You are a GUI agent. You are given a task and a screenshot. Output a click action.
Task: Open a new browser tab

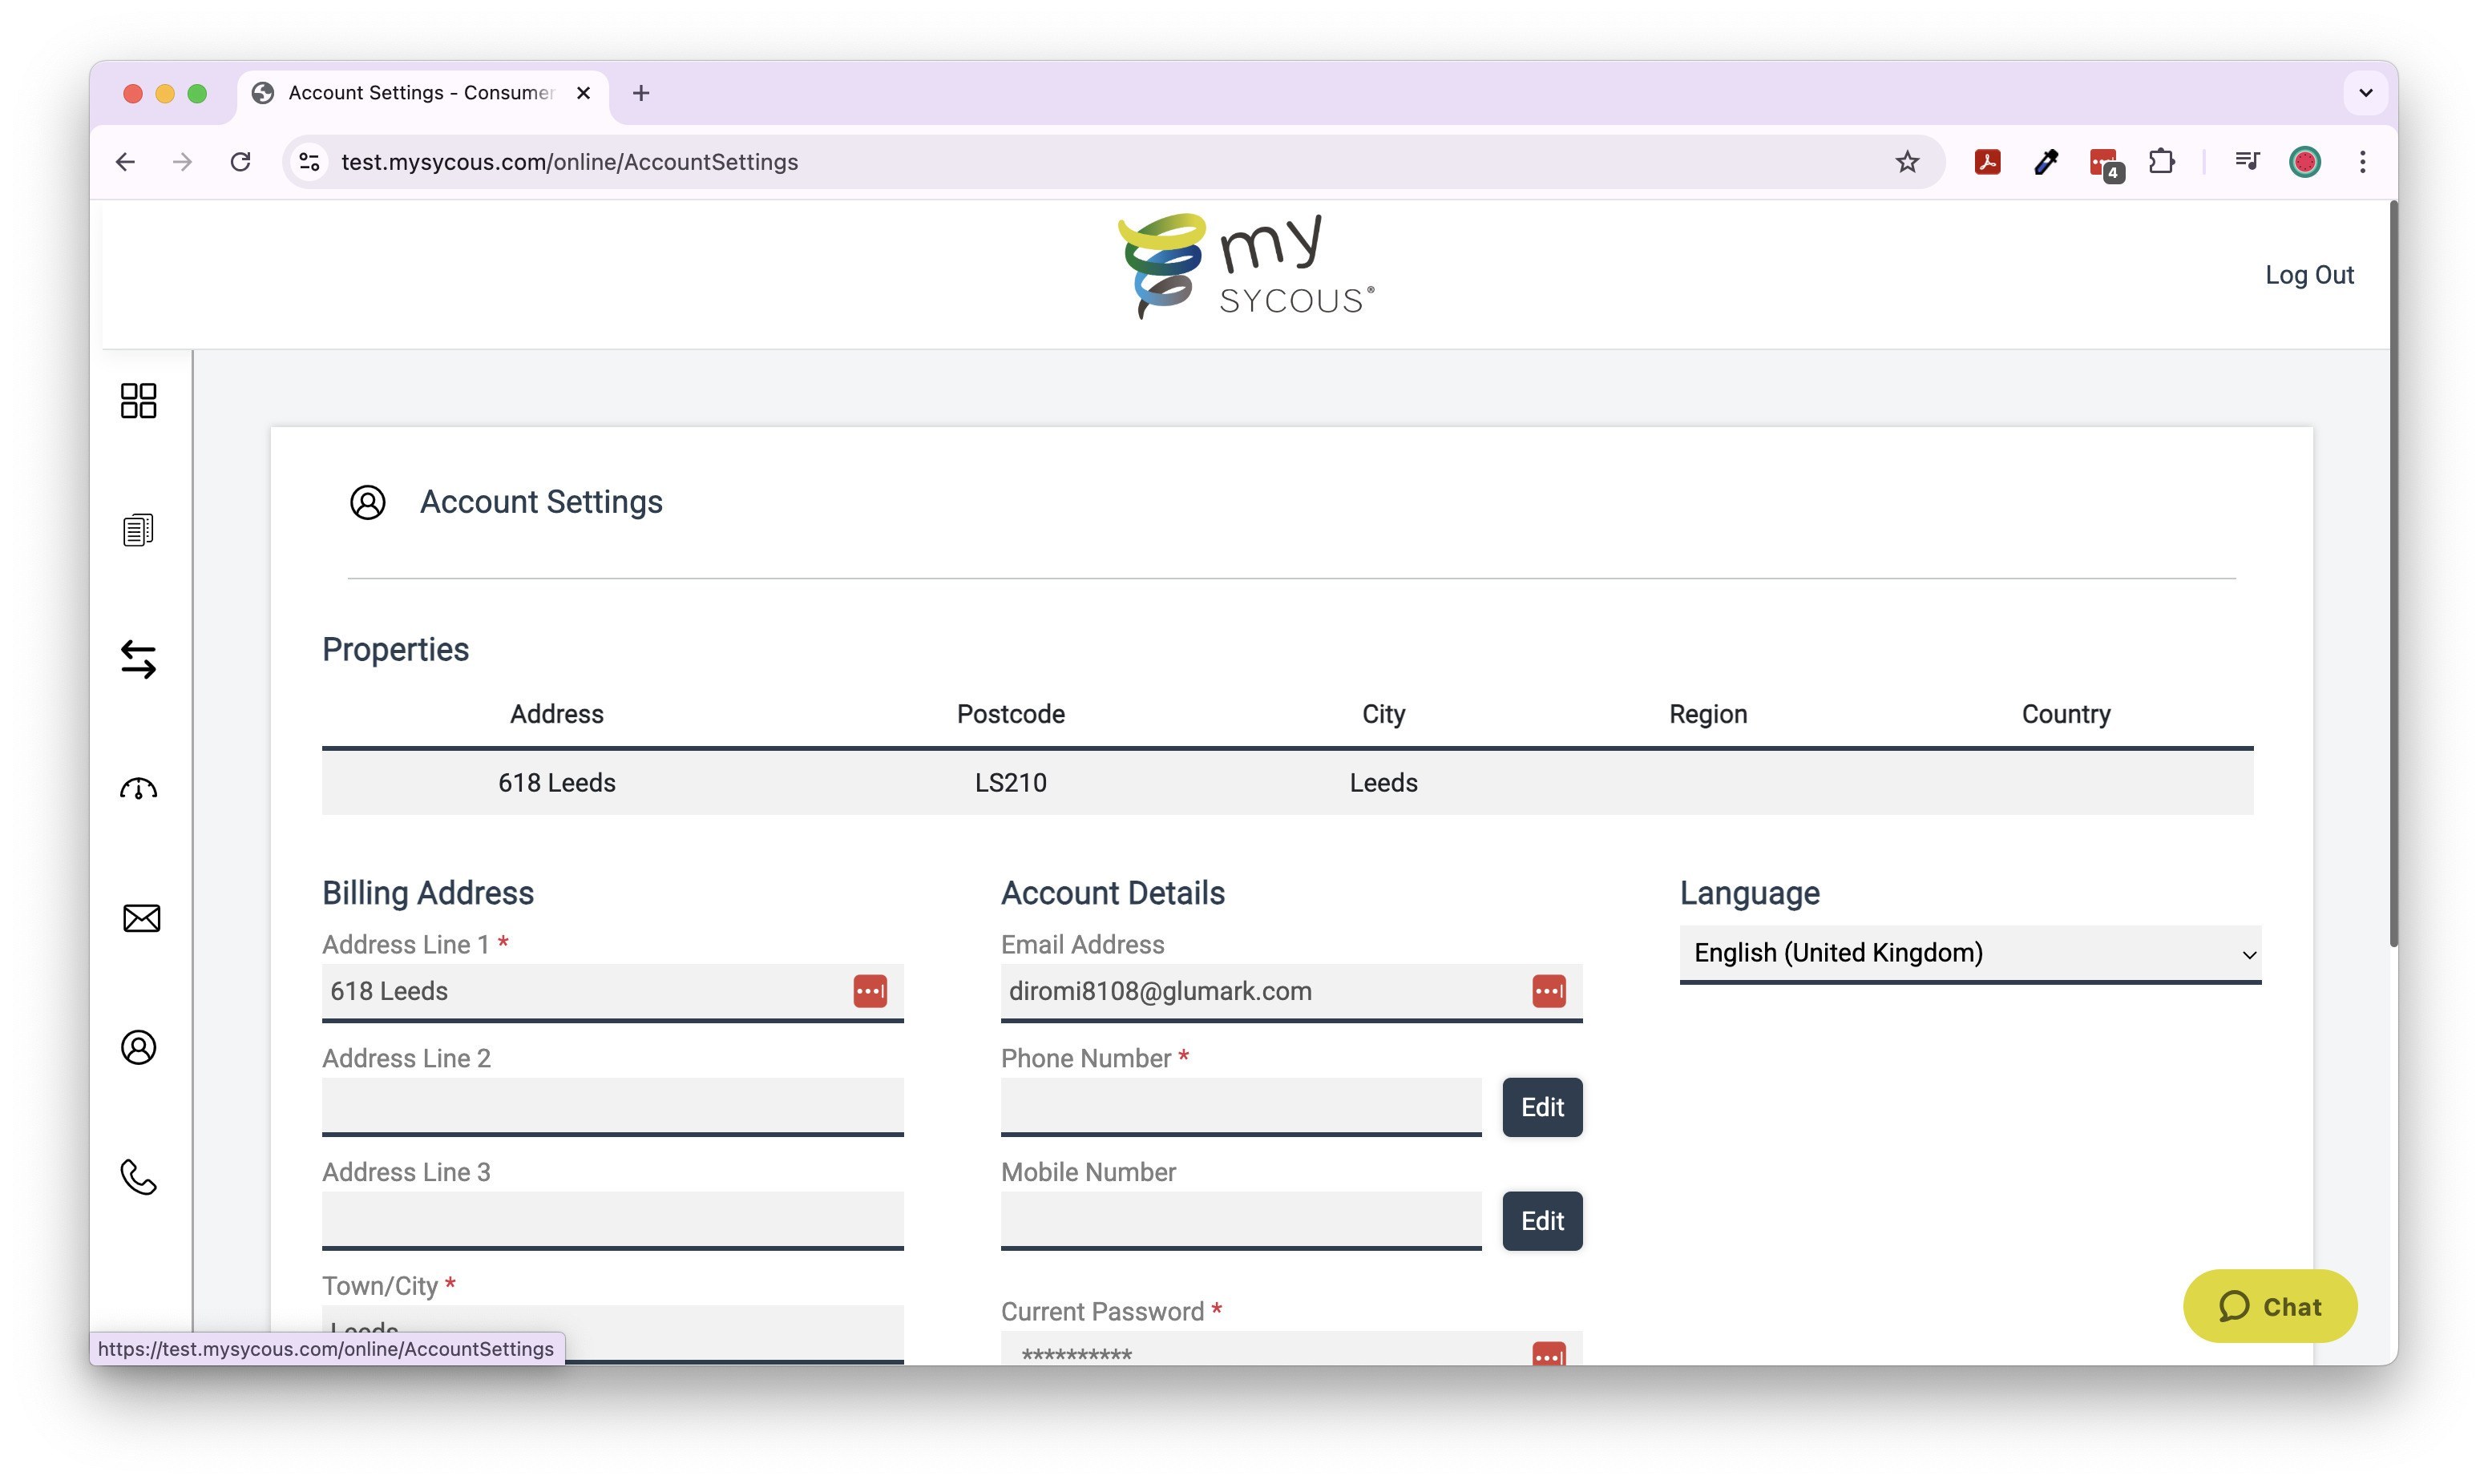tap(641, 93)
